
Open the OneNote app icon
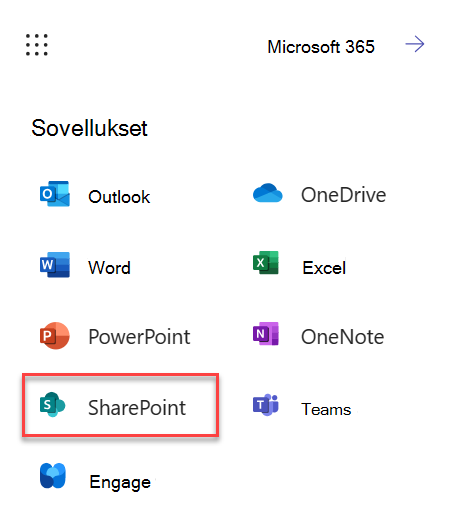(x=266, y=333)
